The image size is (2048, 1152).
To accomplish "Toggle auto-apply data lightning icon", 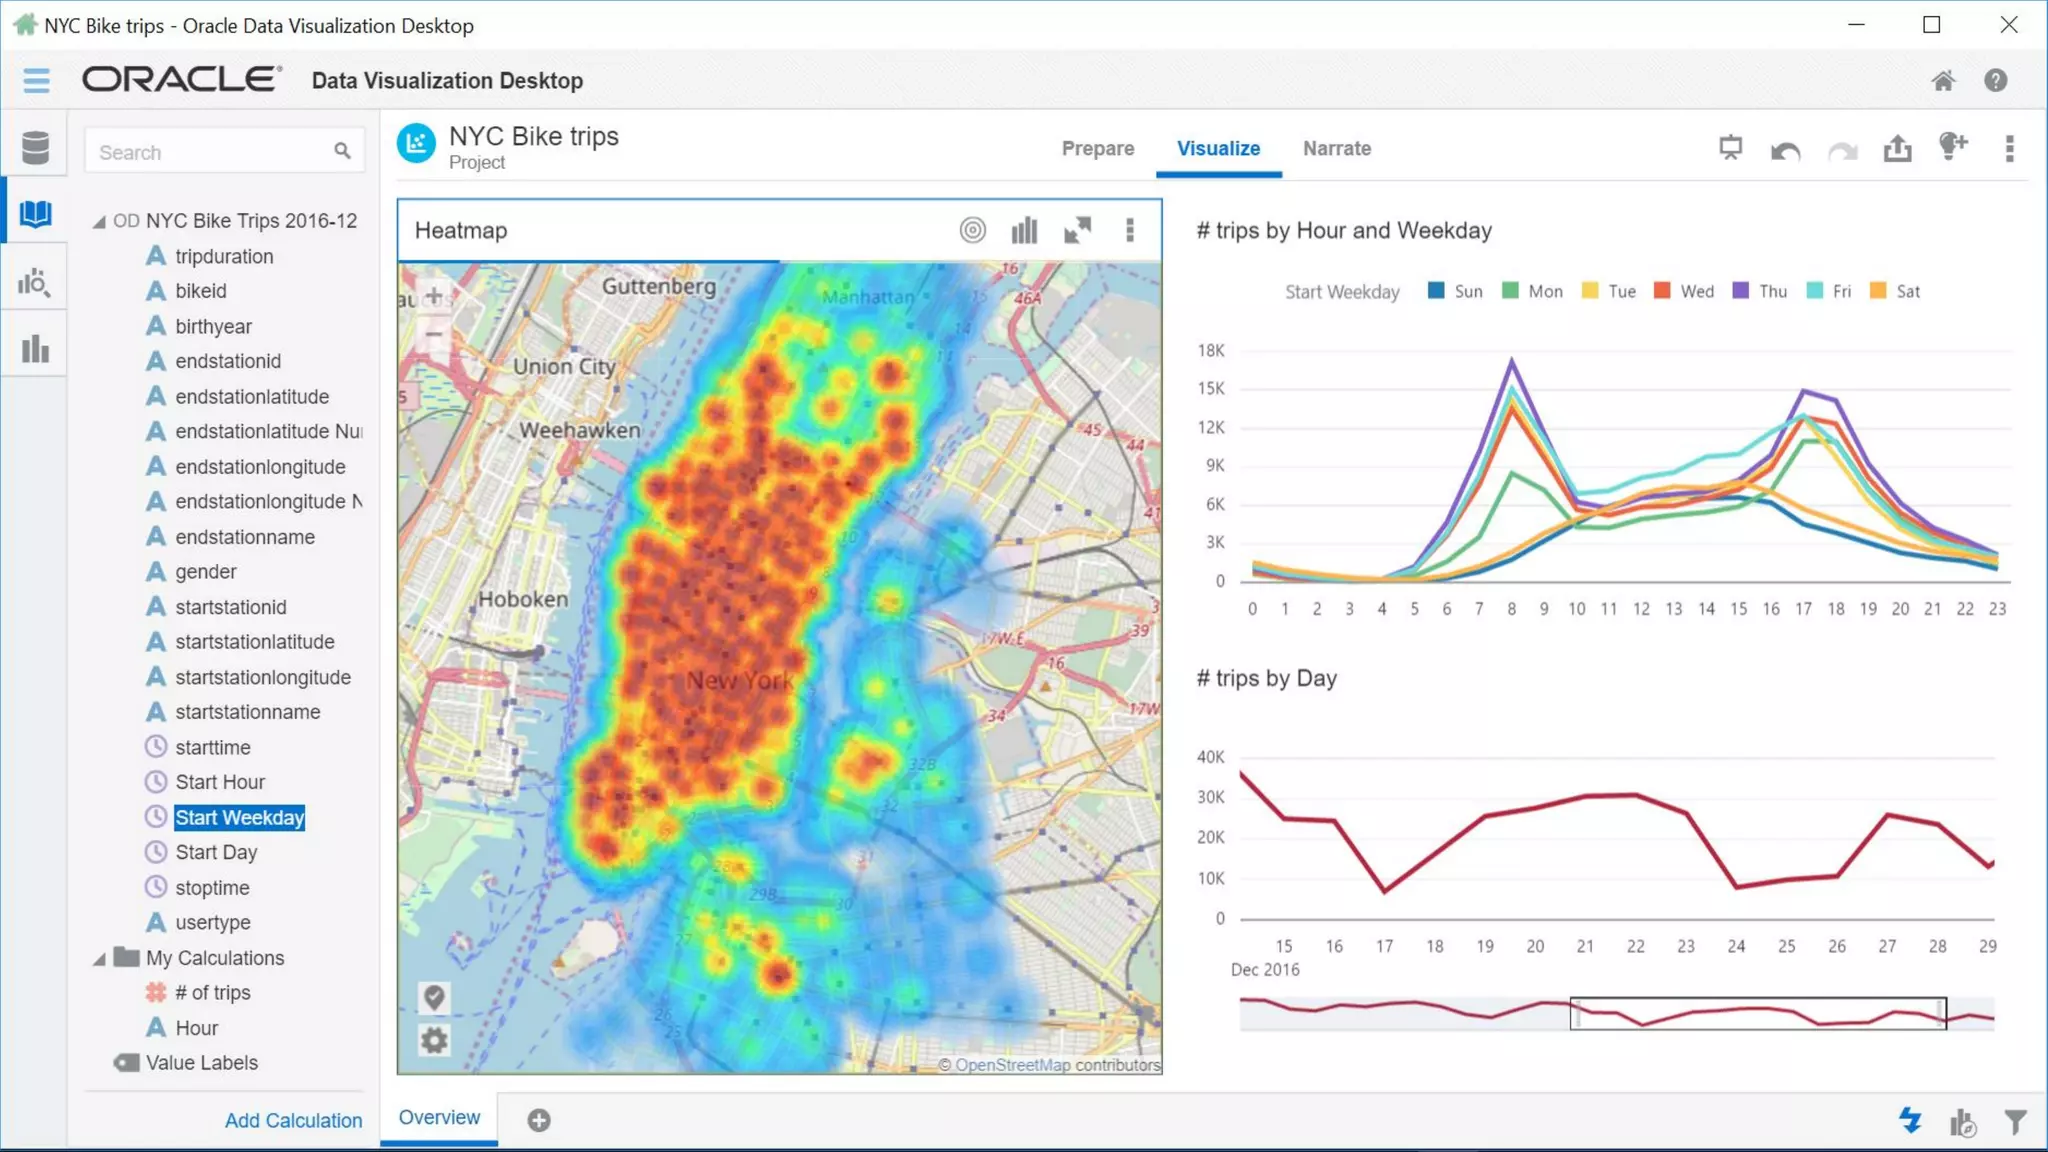I will (1910, 1121).
